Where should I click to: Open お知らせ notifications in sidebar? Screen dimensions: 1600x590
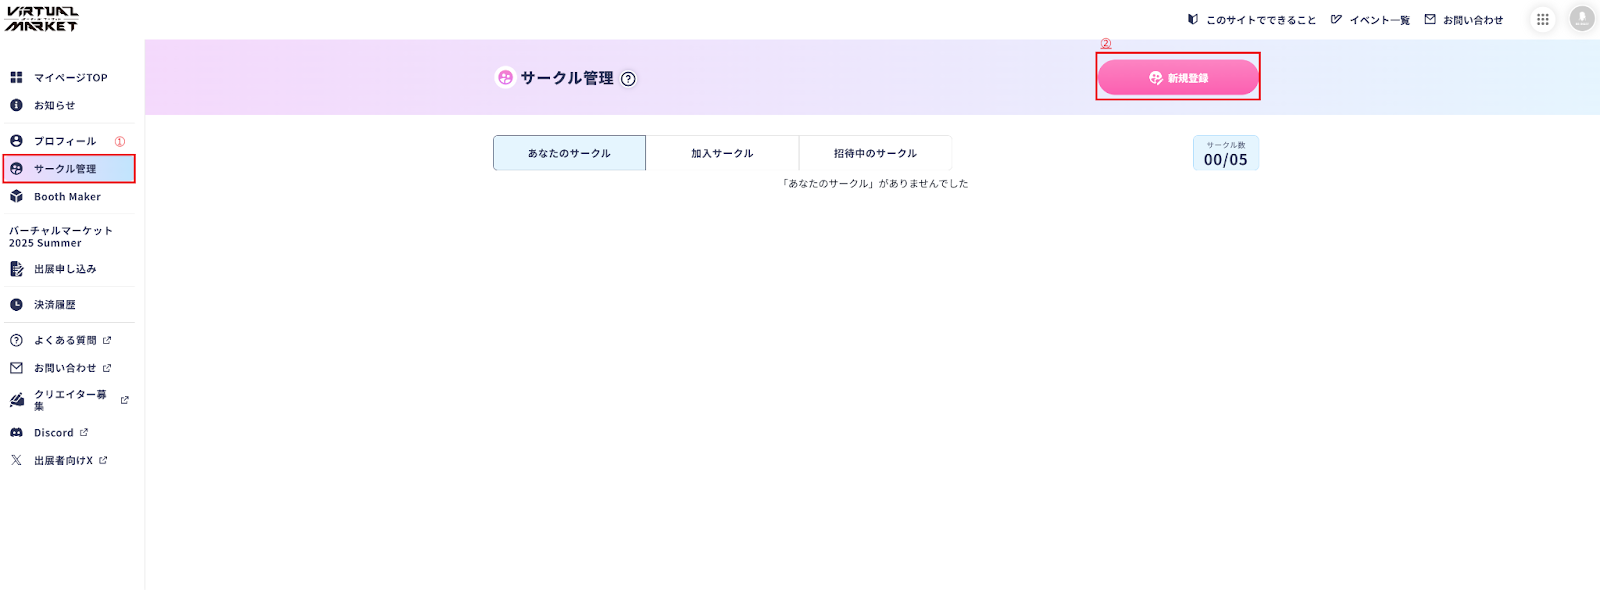pyautogui.click(x=54, y=105)
